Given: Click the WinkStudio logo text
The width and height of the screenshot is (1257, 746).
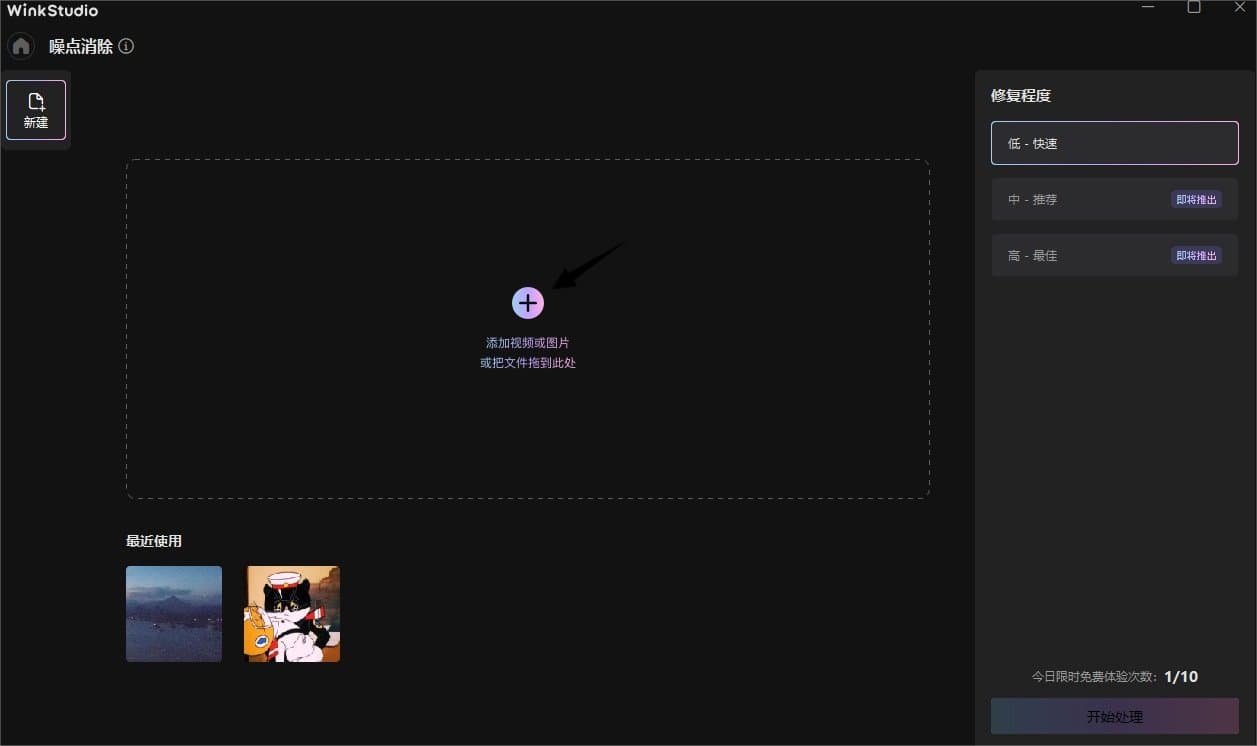Looking at the screenshot, I should (52, 11).
